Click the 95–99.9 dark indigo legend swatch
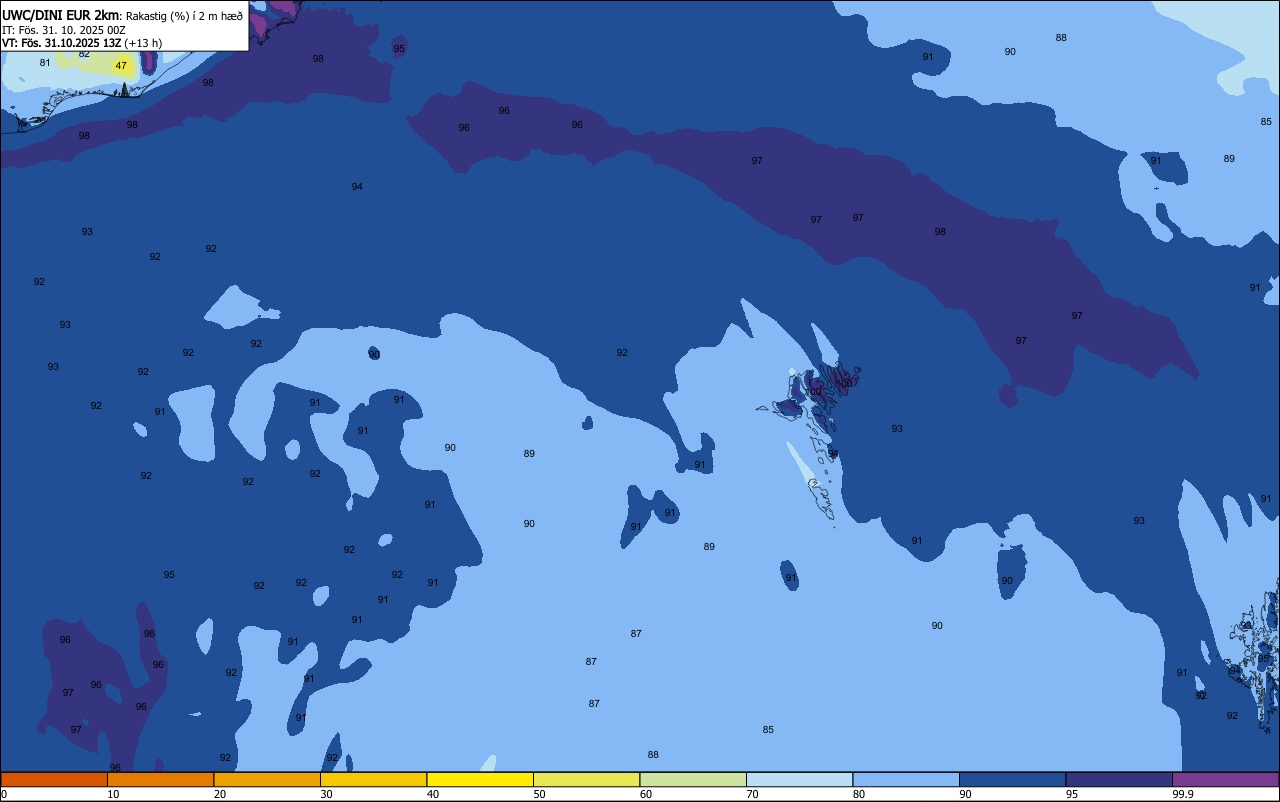The image size is (1280, 802). (1119, 779)
